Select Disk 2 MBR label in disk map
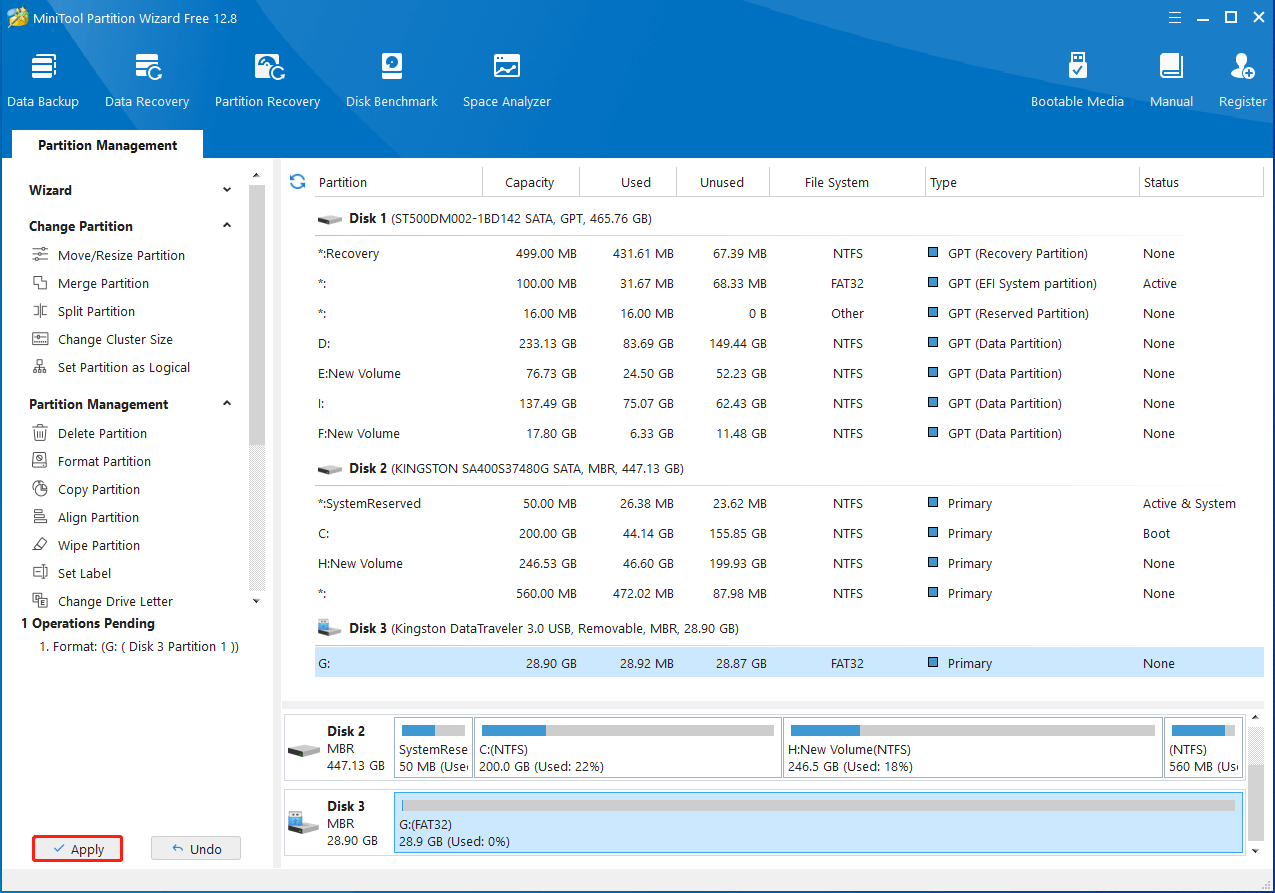The height and width of the screenshot is (893, 1275). click(338, 747)
